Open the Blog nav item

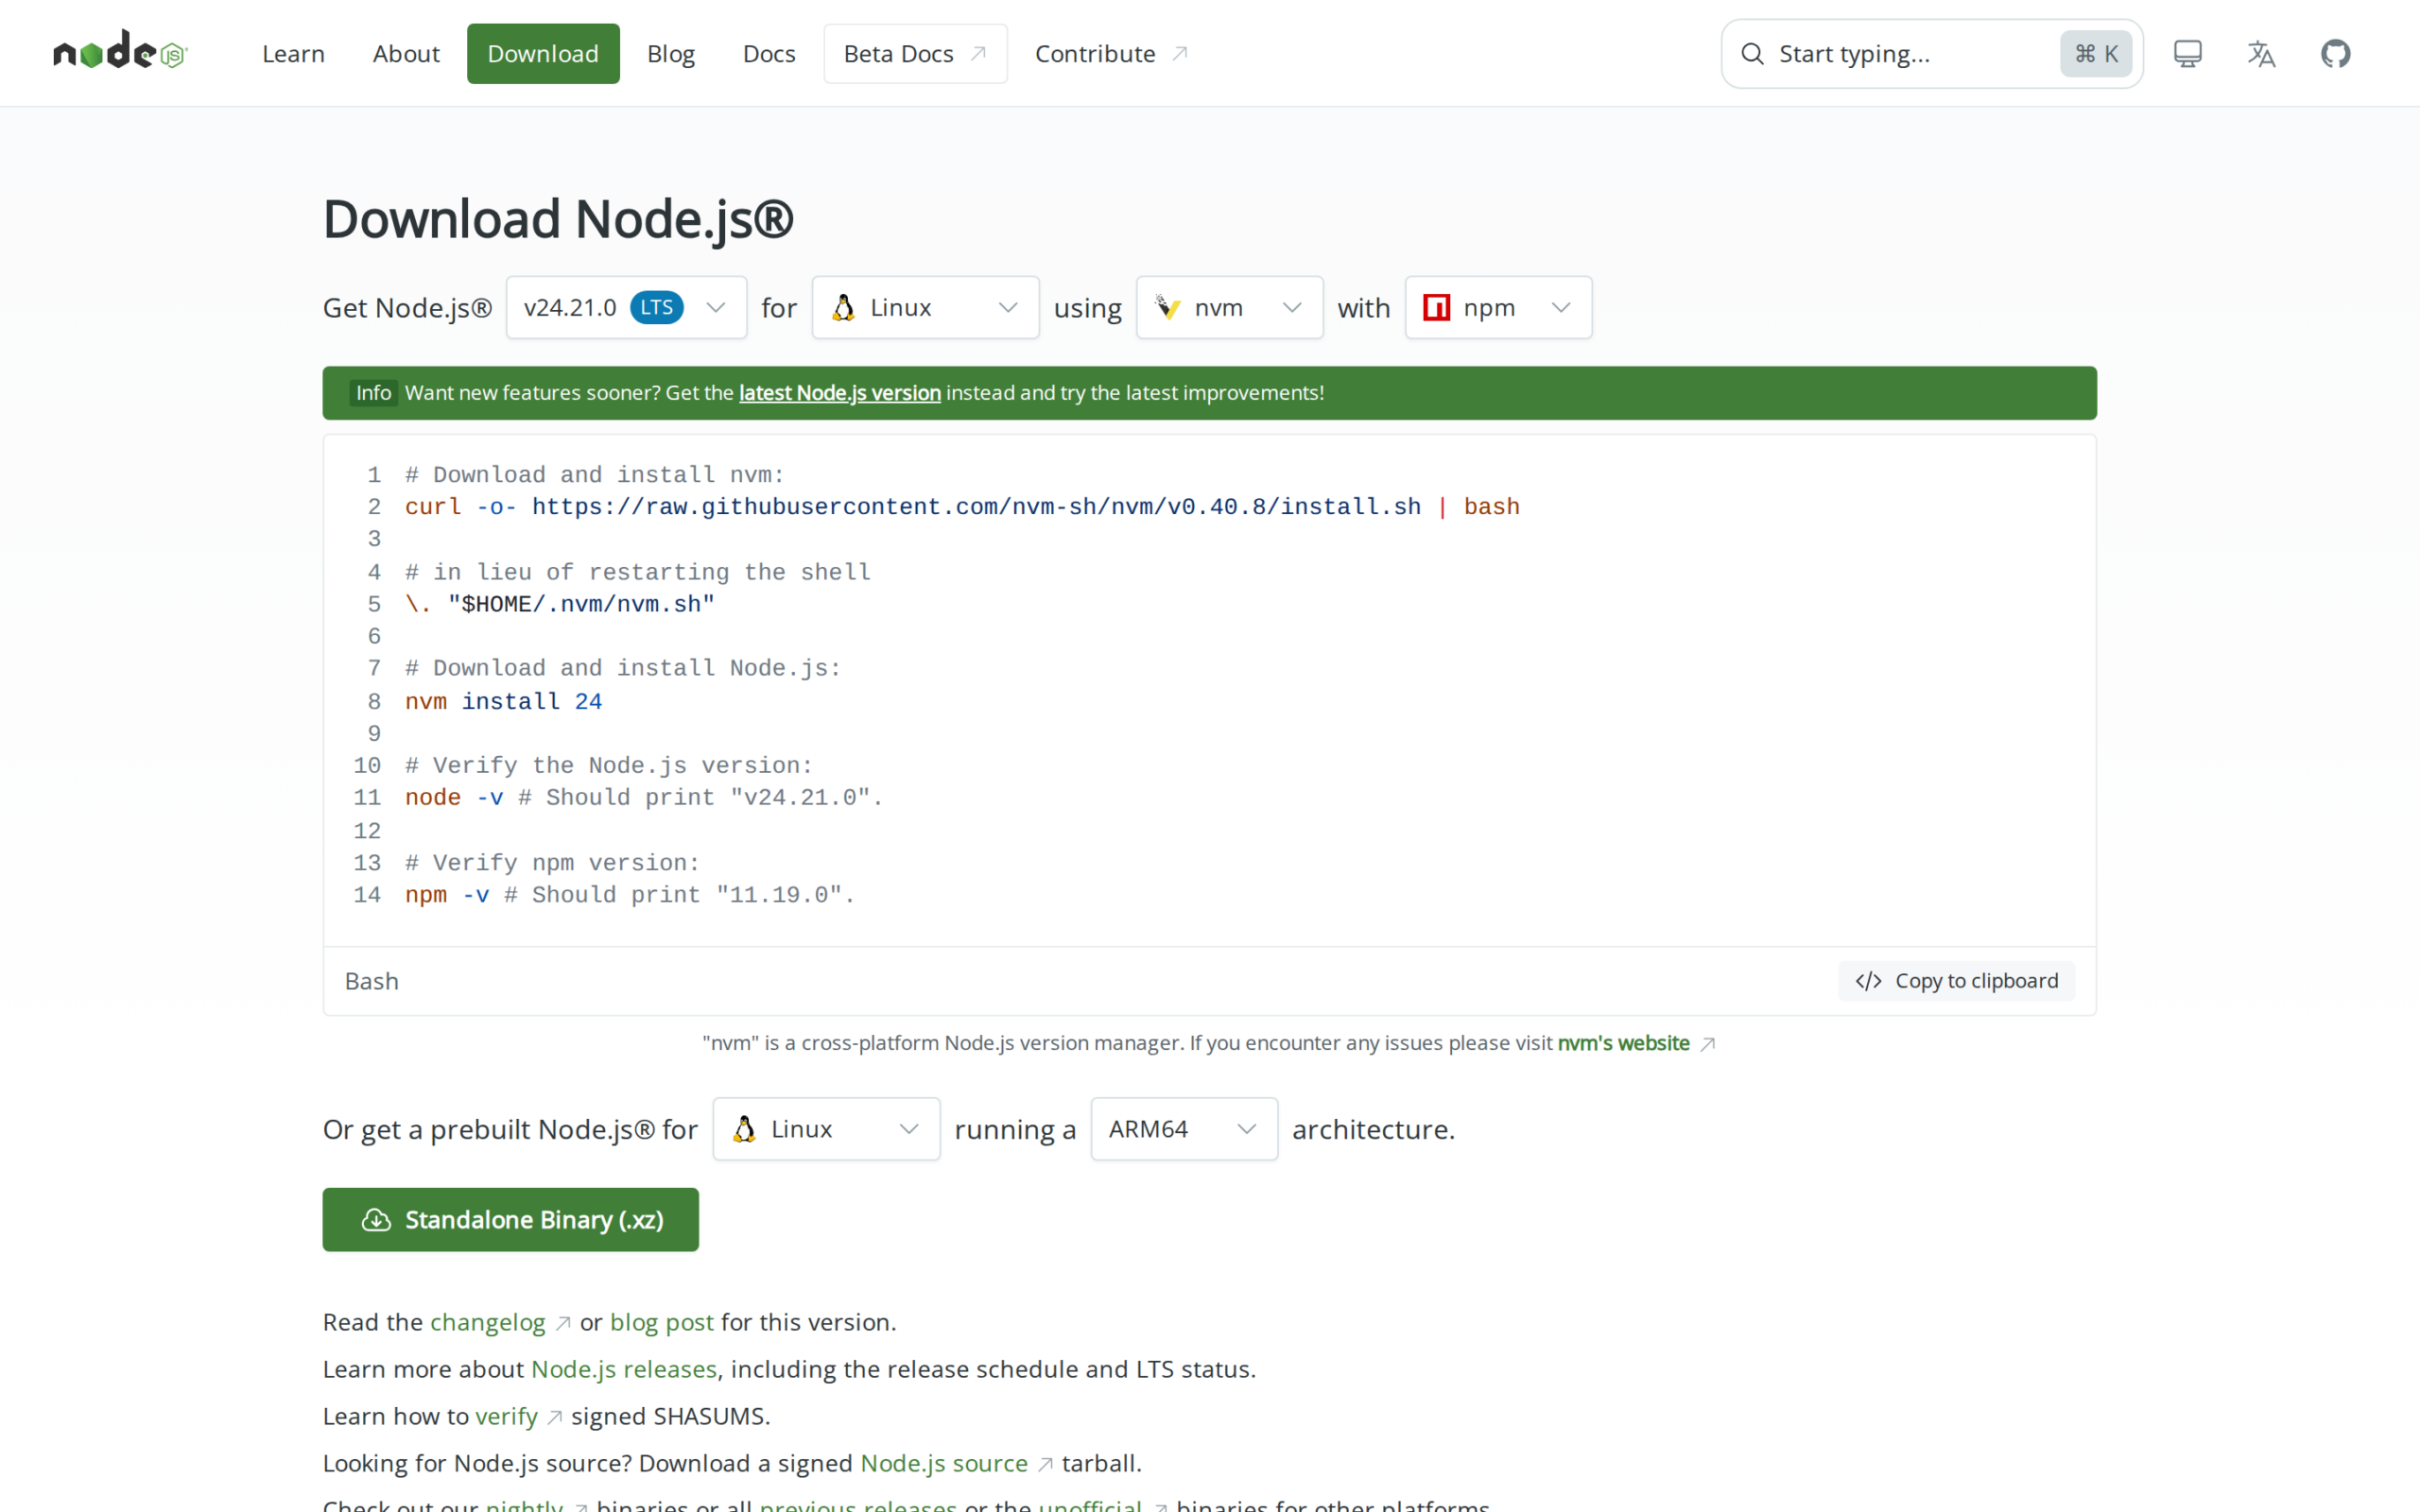coord(671,54)
